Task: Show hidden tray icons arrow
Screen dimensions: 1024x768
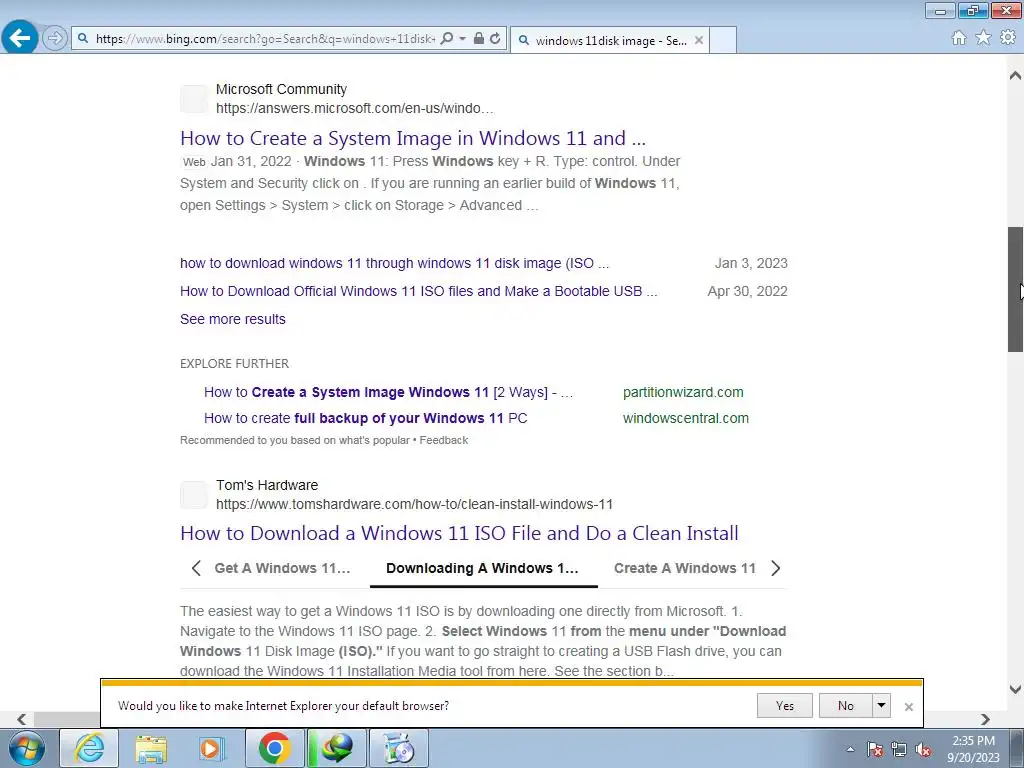Action: [850, 749]
